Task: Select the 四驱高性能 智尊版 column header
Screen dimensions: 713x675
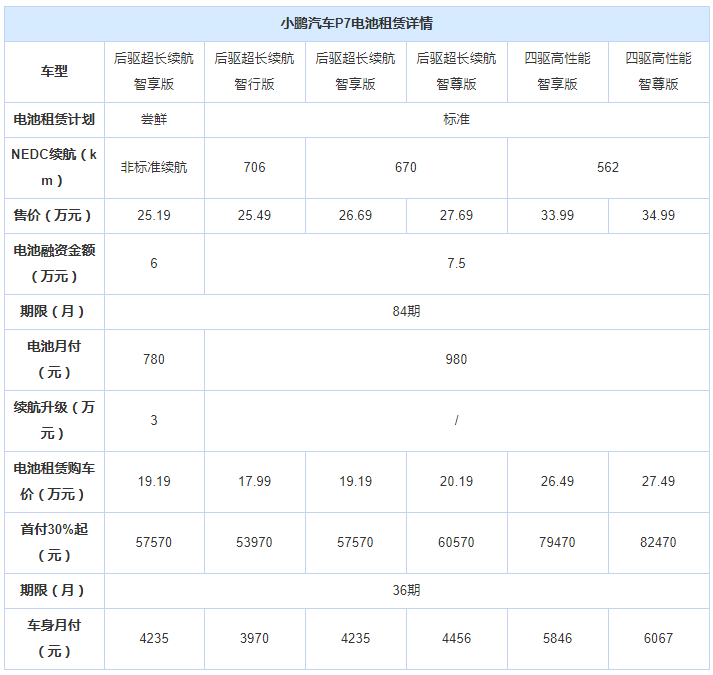Action: tap(658, 72)
